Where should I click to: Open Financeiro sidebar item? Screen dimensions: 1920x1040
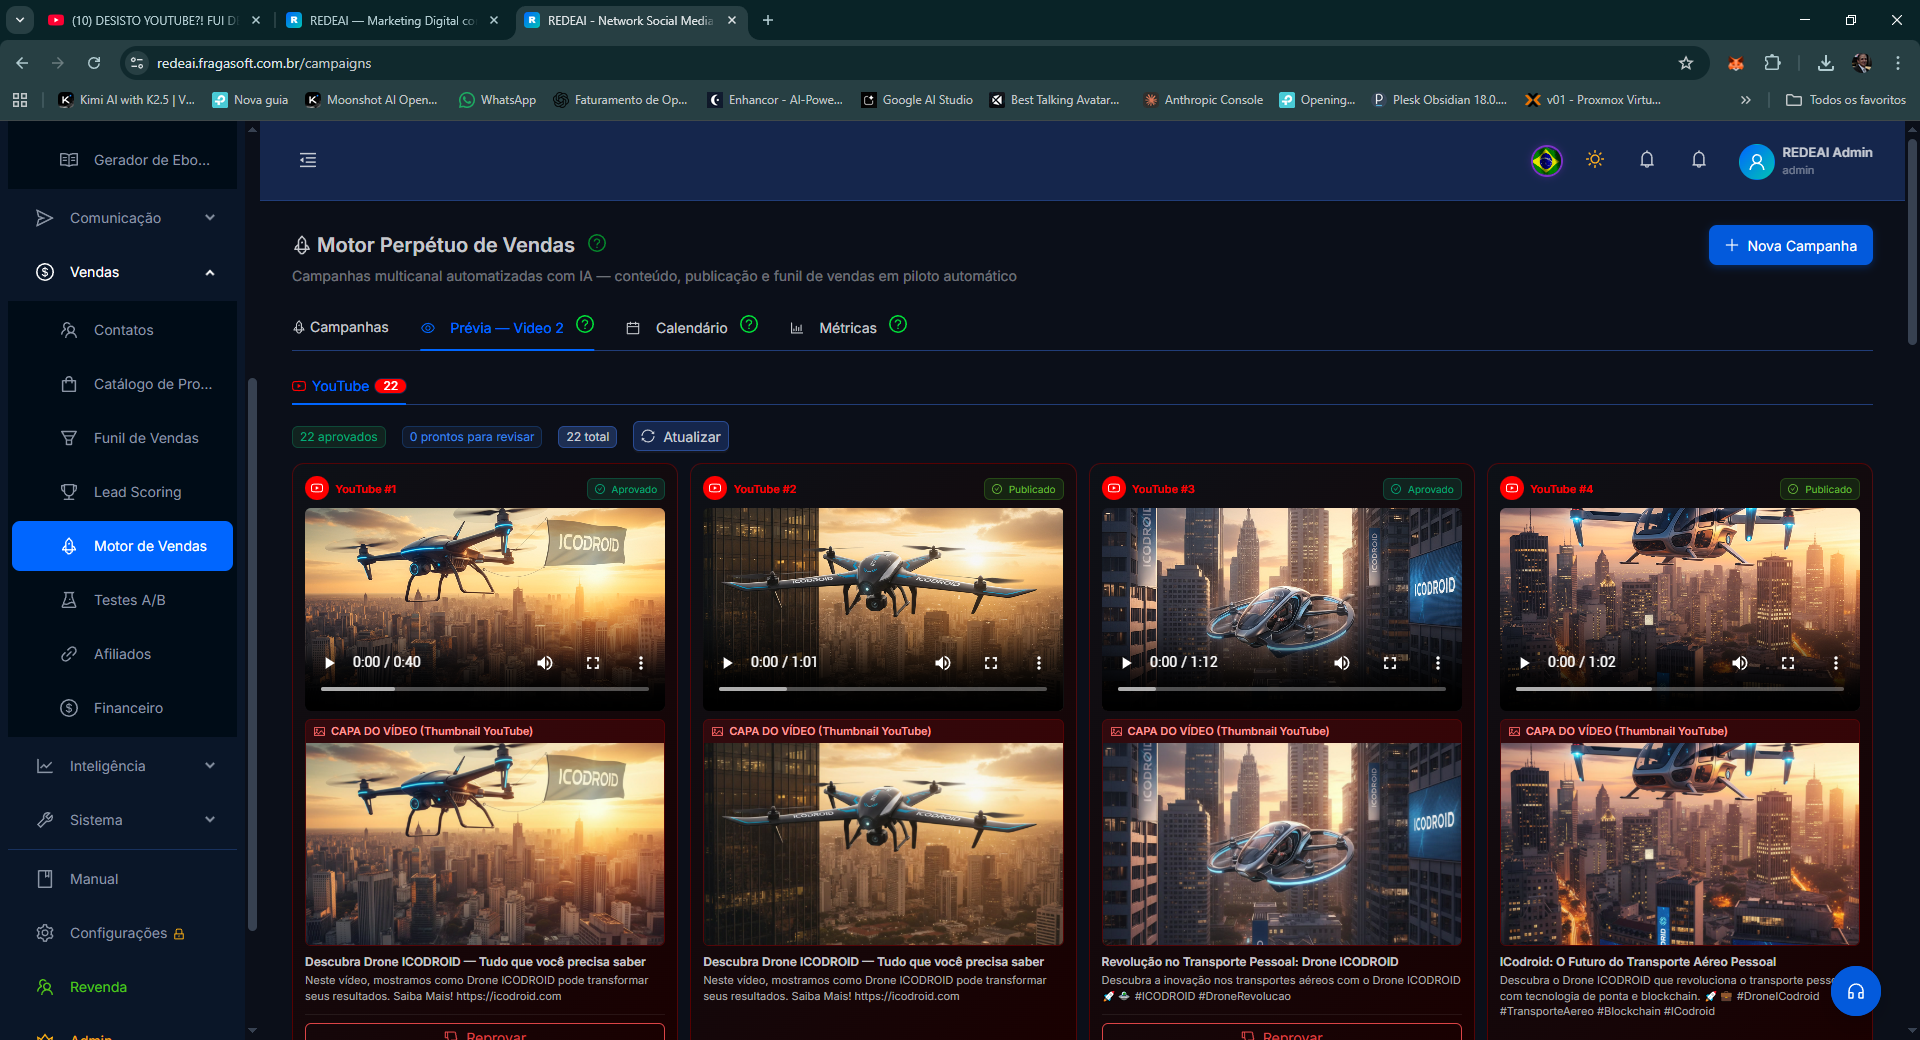click(123, 708)
